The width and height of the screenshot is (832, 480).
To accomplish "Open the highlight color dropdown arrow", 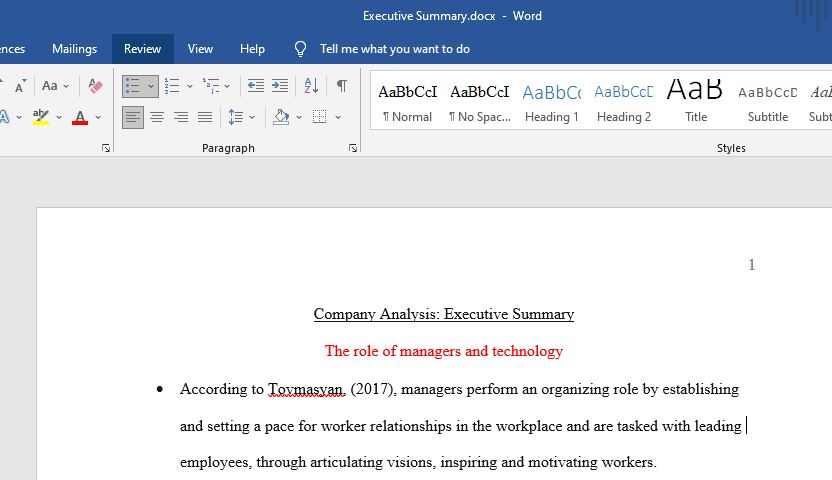I will click(59, 117).
